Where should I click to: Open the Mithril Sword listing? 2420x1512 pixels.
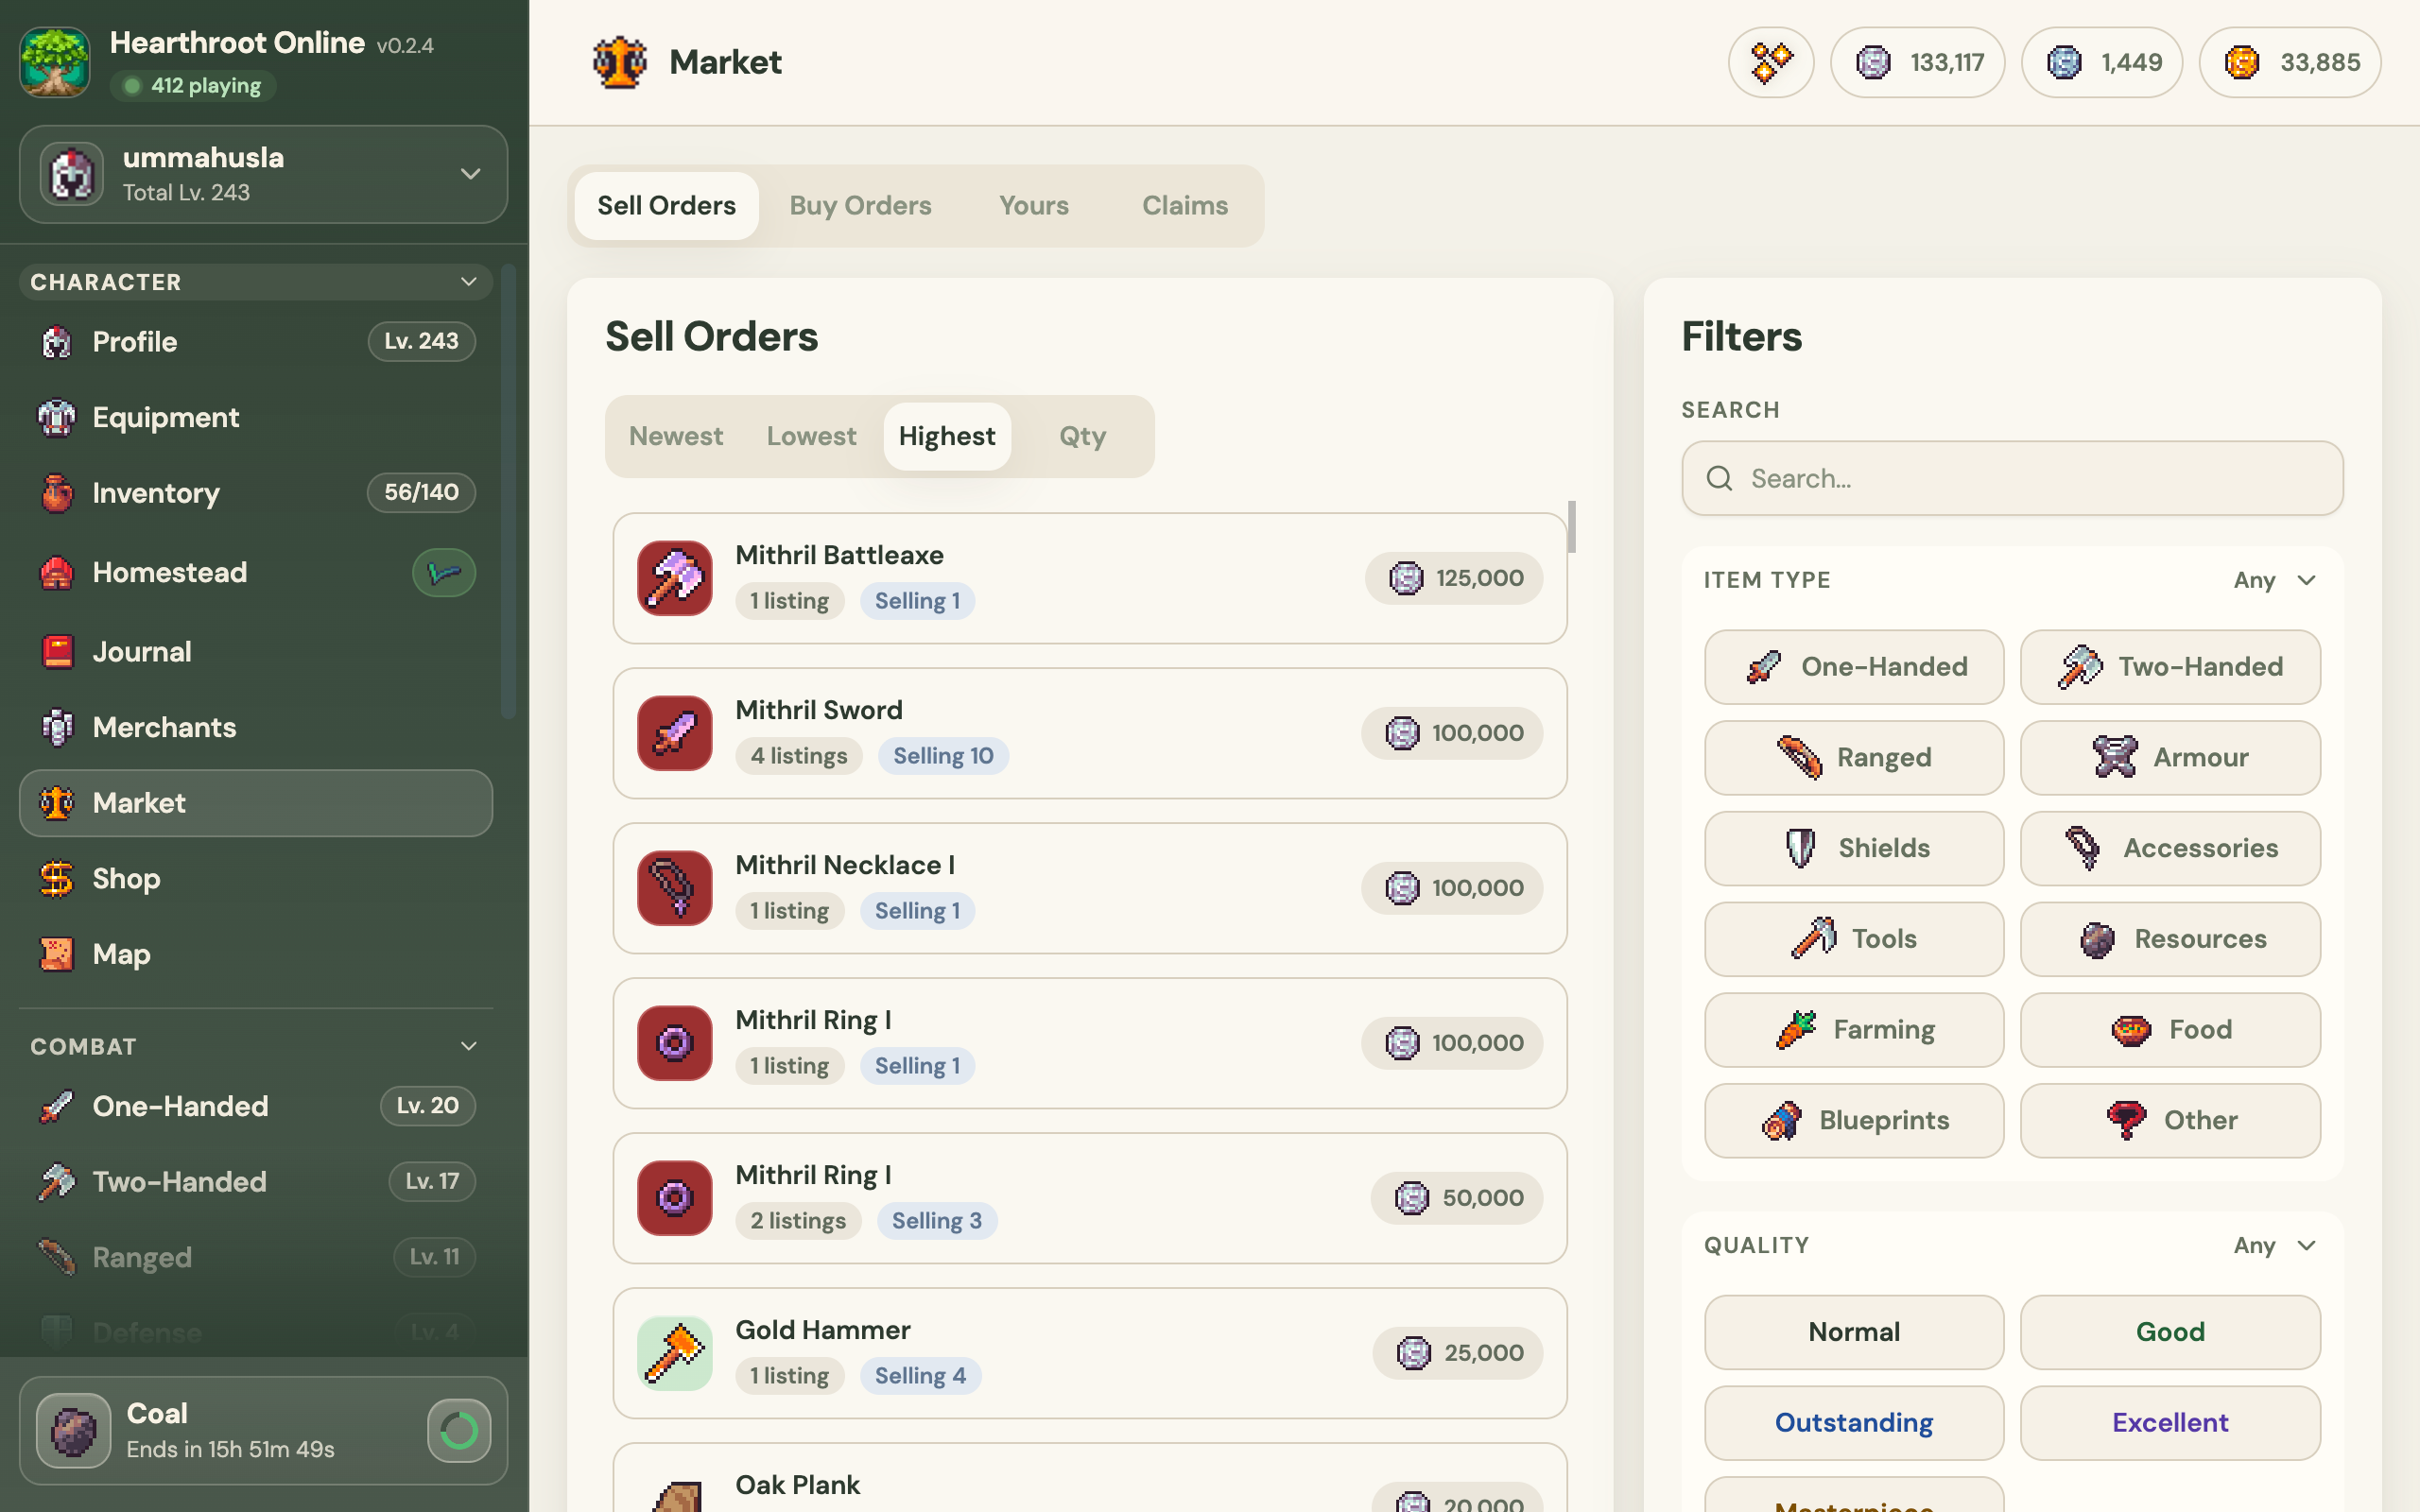(x=1090, y=733)
